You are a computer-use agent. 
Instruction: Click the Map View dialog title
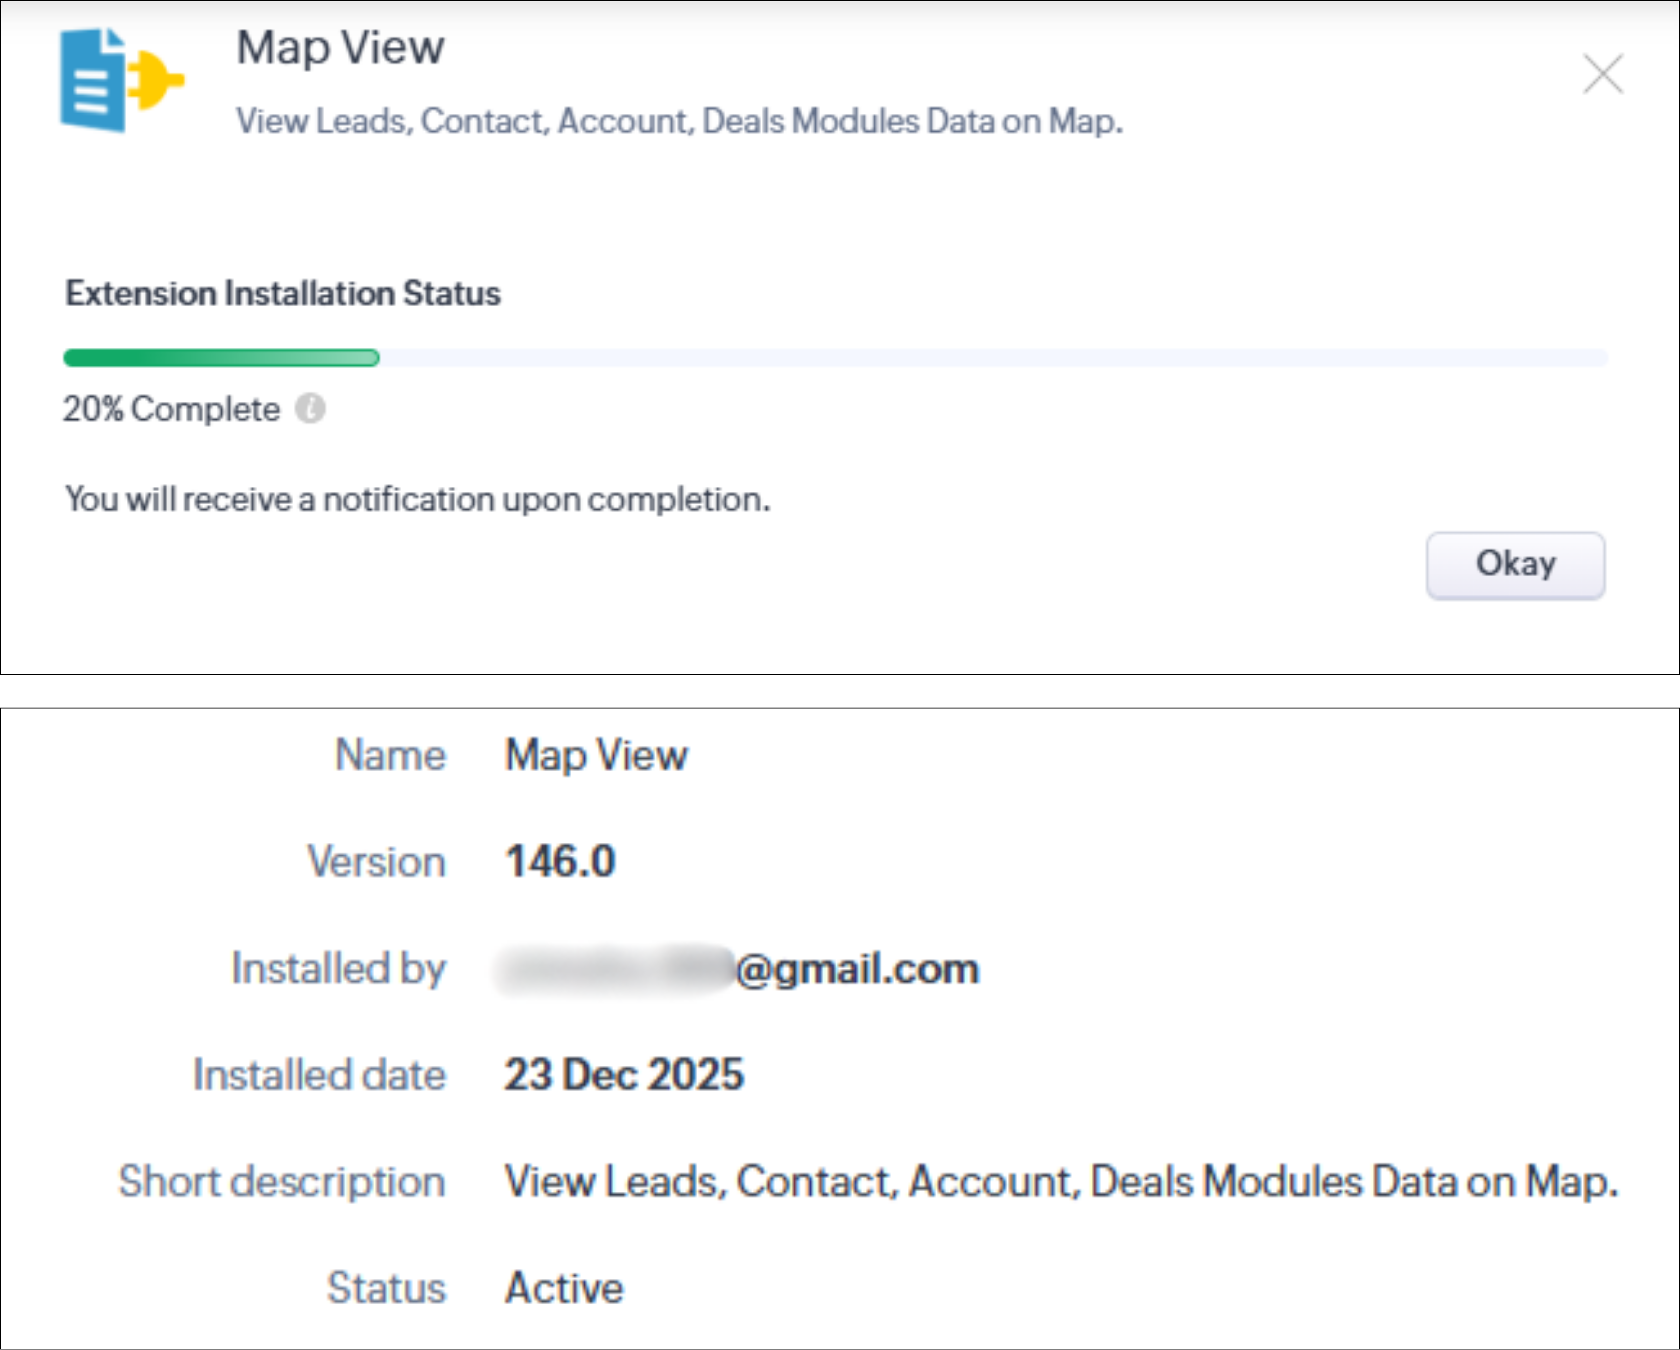[x=340, y=47]
